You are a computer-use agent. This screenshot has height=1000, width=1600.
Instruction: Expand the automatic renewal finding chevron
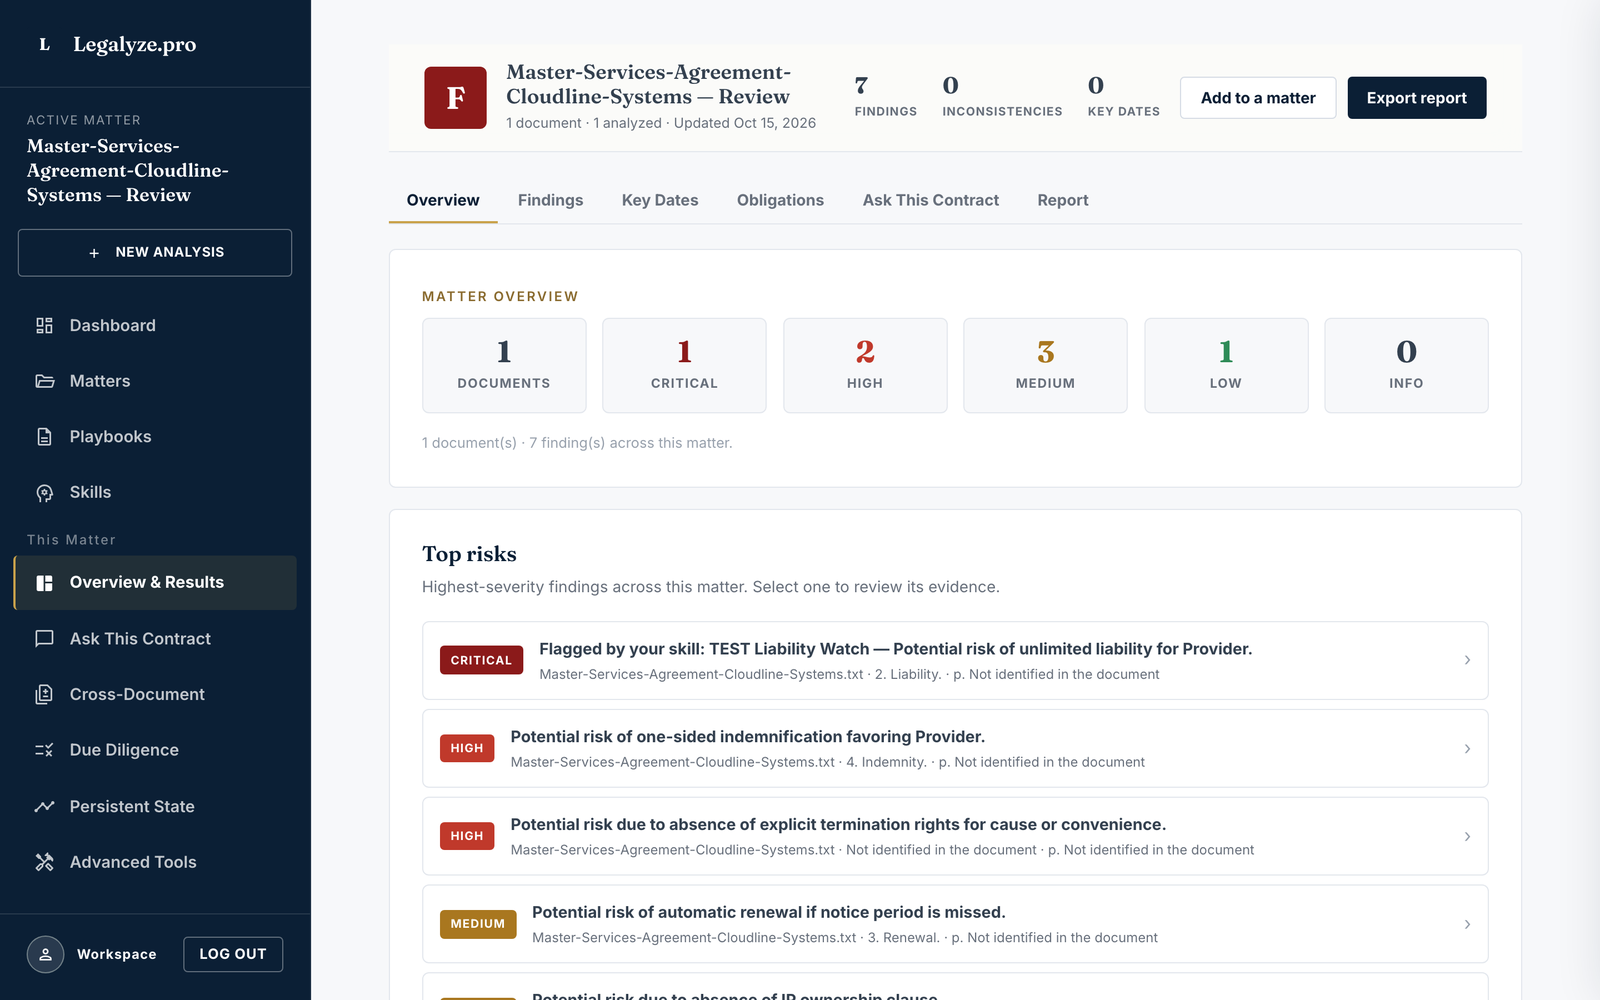[x=1467, y=925]
